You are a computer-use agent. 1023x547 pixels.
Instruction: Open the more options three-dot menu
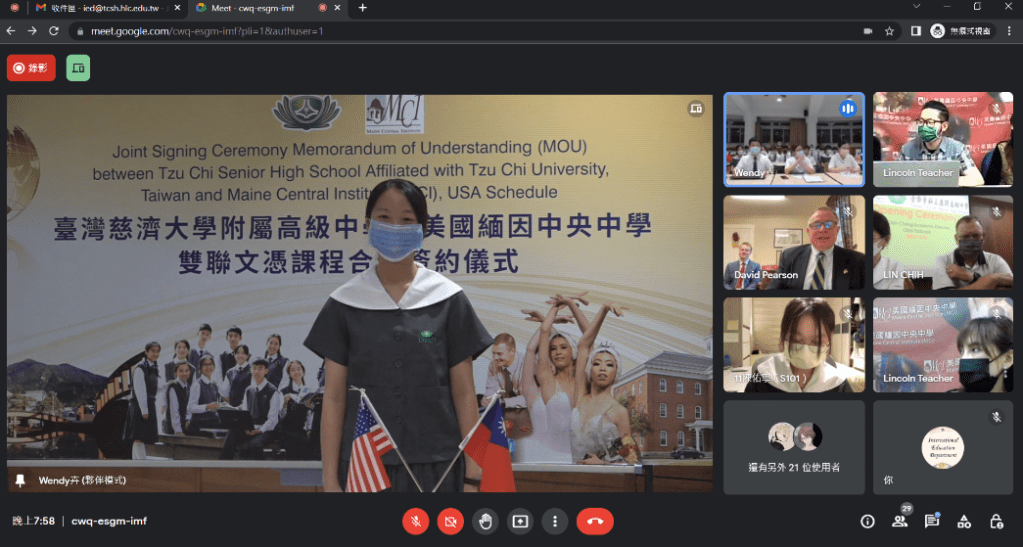coord(554,521)
